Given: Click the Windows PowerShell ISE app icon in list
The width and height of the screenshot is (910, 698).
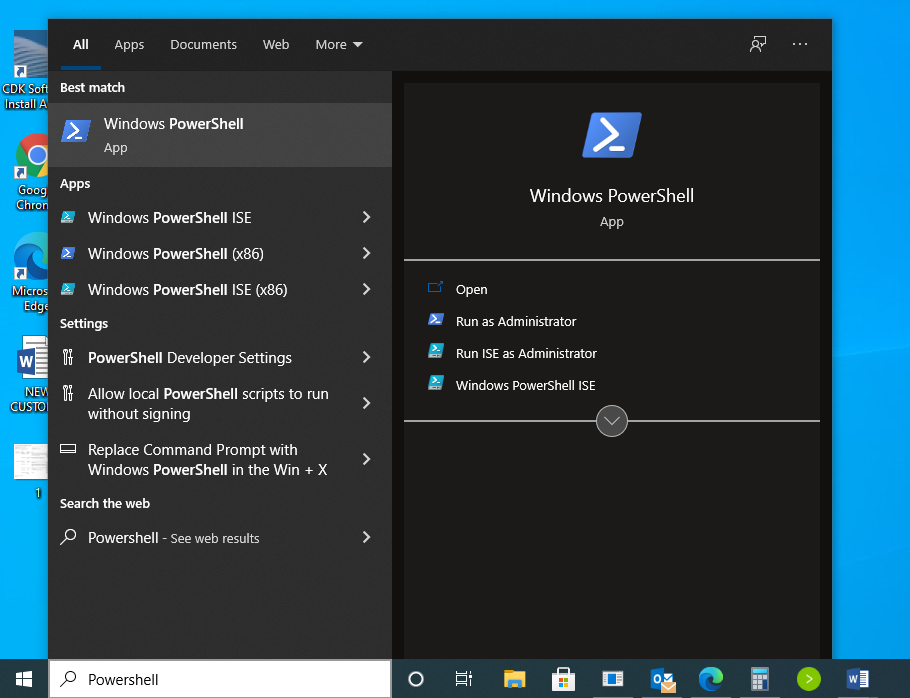Looking at the screenshot, I should point(68,218).
